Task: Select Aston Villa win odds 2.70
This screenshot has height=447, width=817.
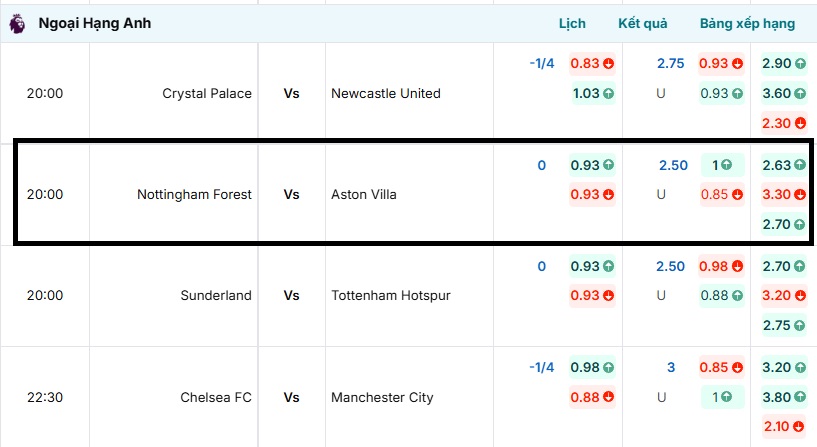Action: coord(783,225)
